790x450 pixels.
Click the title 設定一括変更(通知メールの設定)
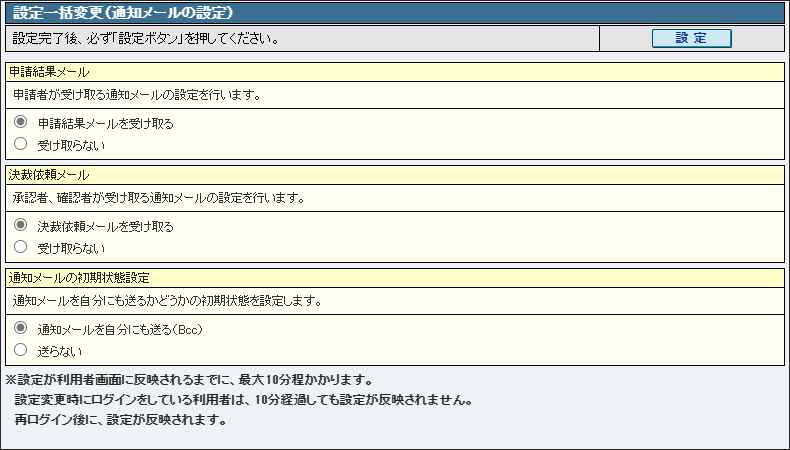[x=123, y=13]
